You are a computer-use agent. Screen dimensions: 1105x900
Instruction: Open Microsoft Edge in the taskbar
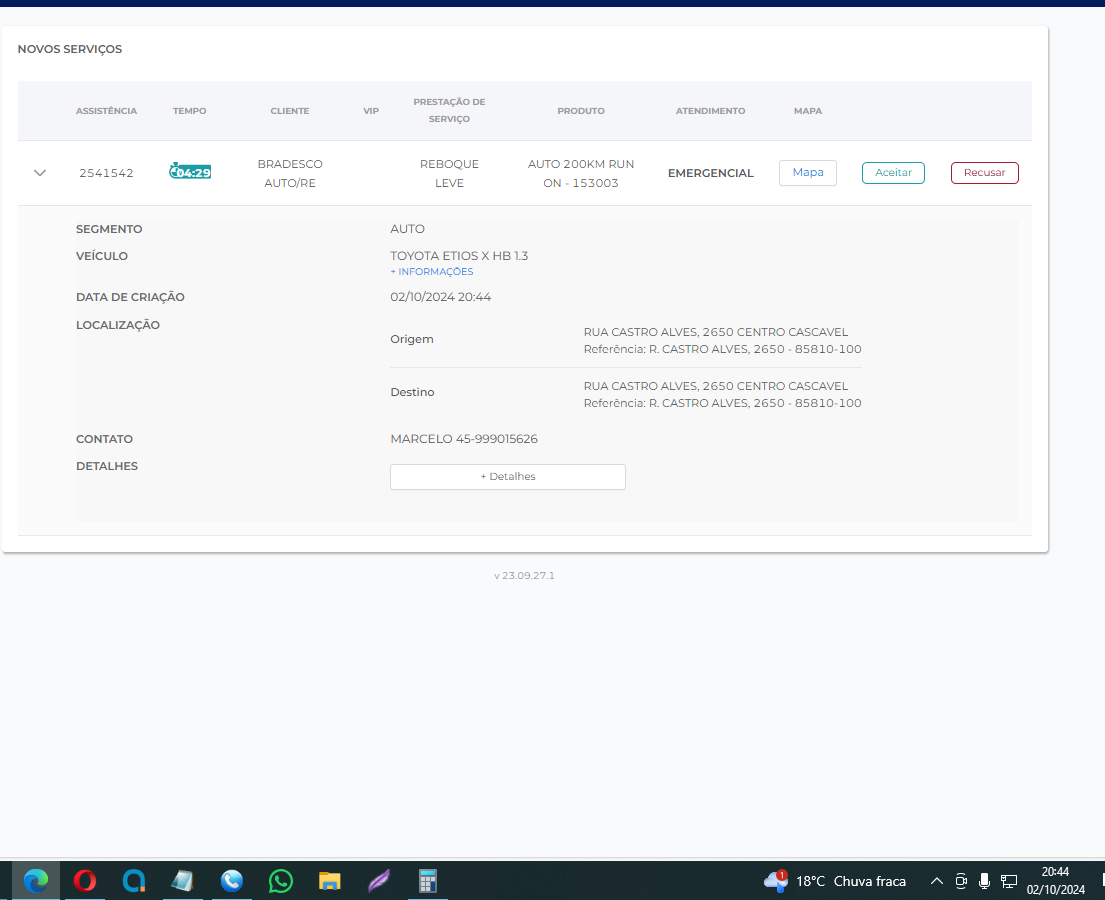[36, 881]
